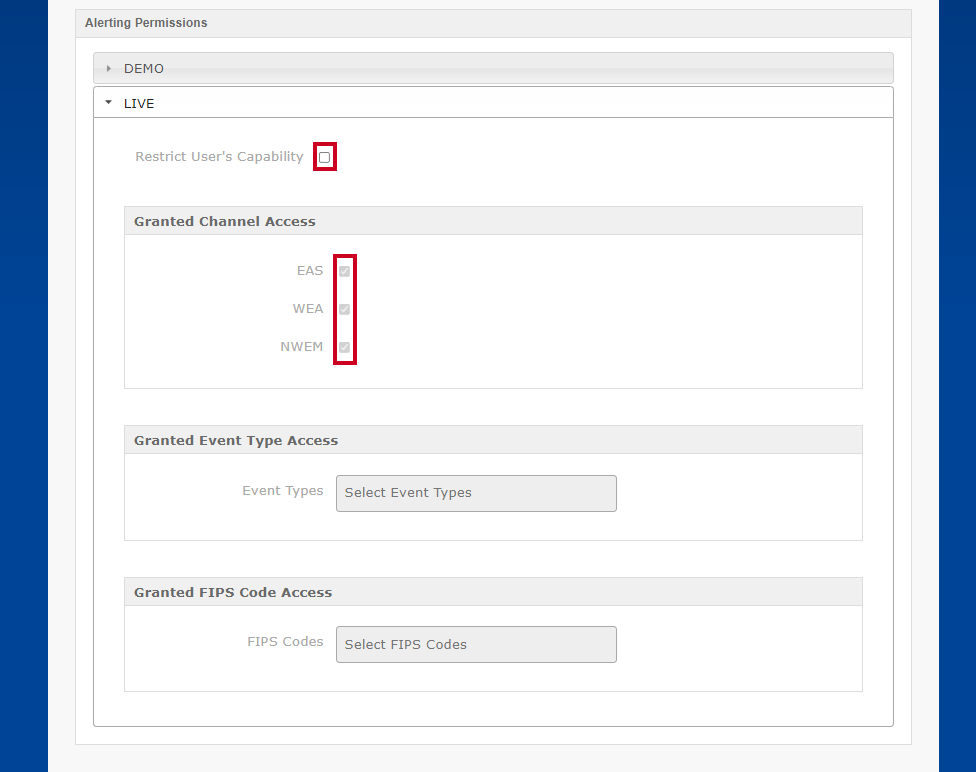Click the EAS label
Screen dimensions: 976x772
tap(310, 271)
